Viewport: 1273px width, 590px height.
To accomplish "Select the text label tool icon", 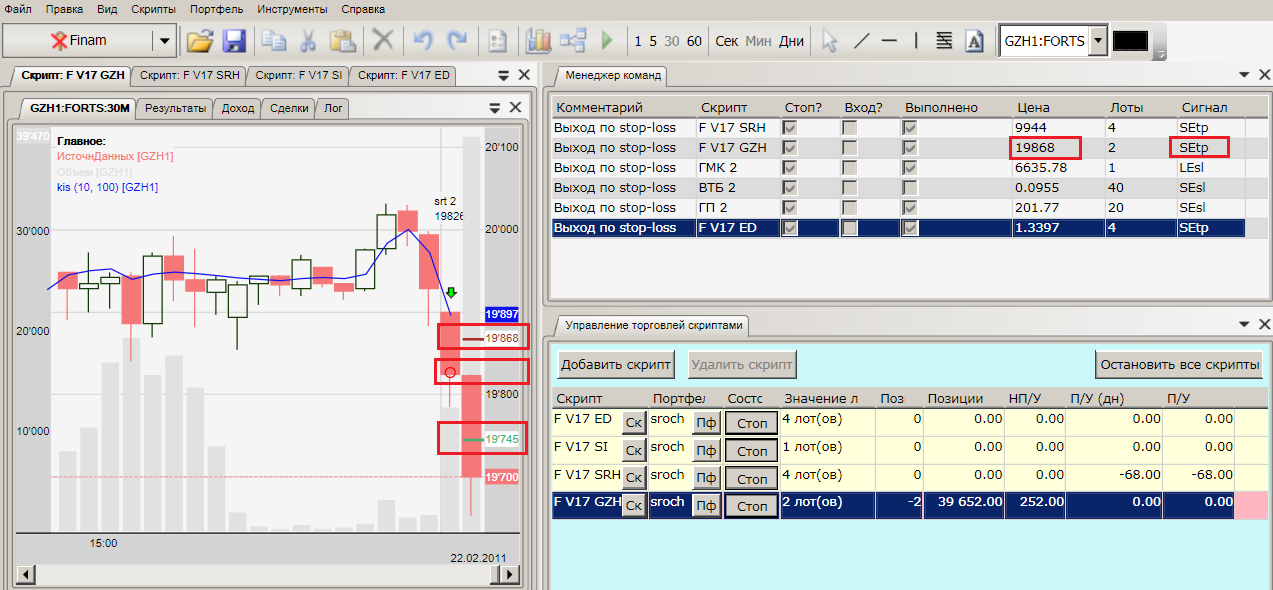I will pos(974,41).
